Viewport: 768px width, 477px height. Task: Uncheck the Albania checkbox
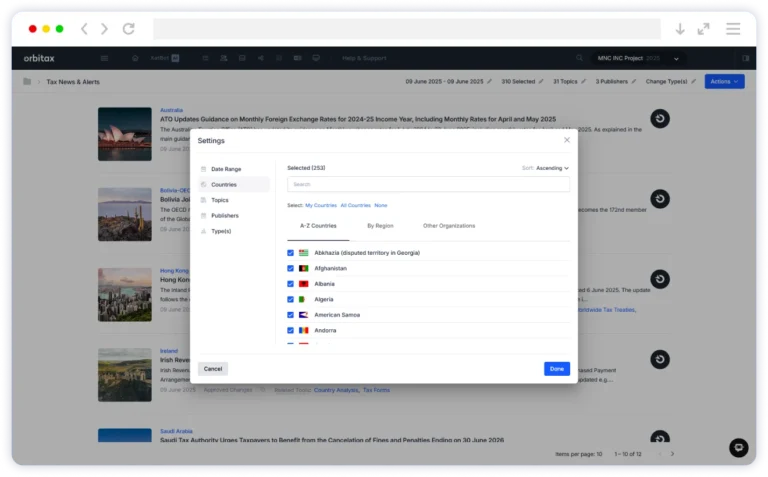pyautogui.click(x=291, y=284)
